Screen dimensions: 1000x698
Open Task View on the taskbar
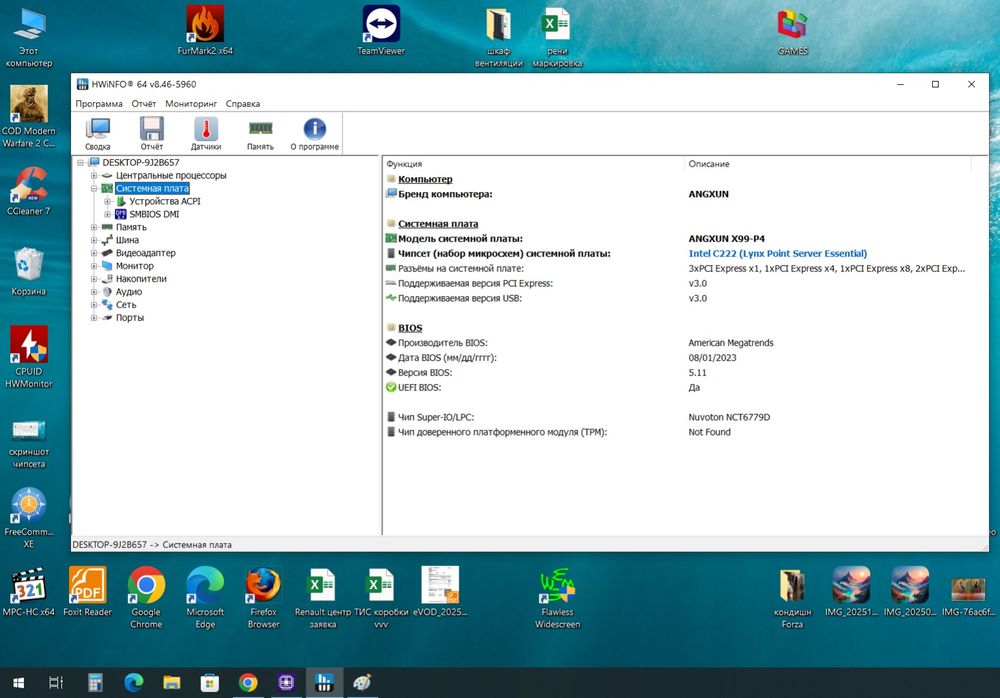click(x=56, y=683)
